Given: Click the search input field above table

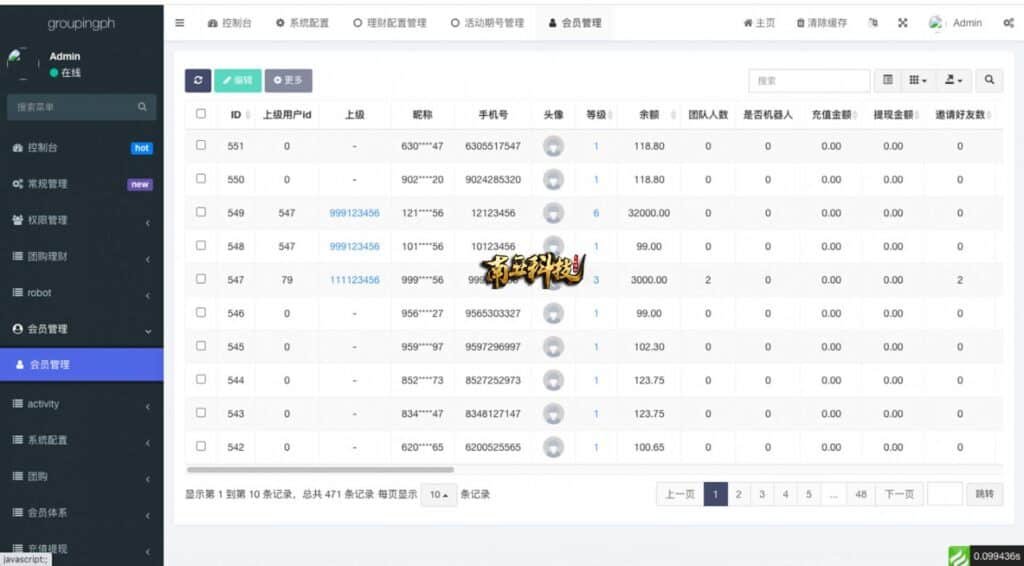Looking at the screenshot, I should pyautogui.click(x=808, y=81).
